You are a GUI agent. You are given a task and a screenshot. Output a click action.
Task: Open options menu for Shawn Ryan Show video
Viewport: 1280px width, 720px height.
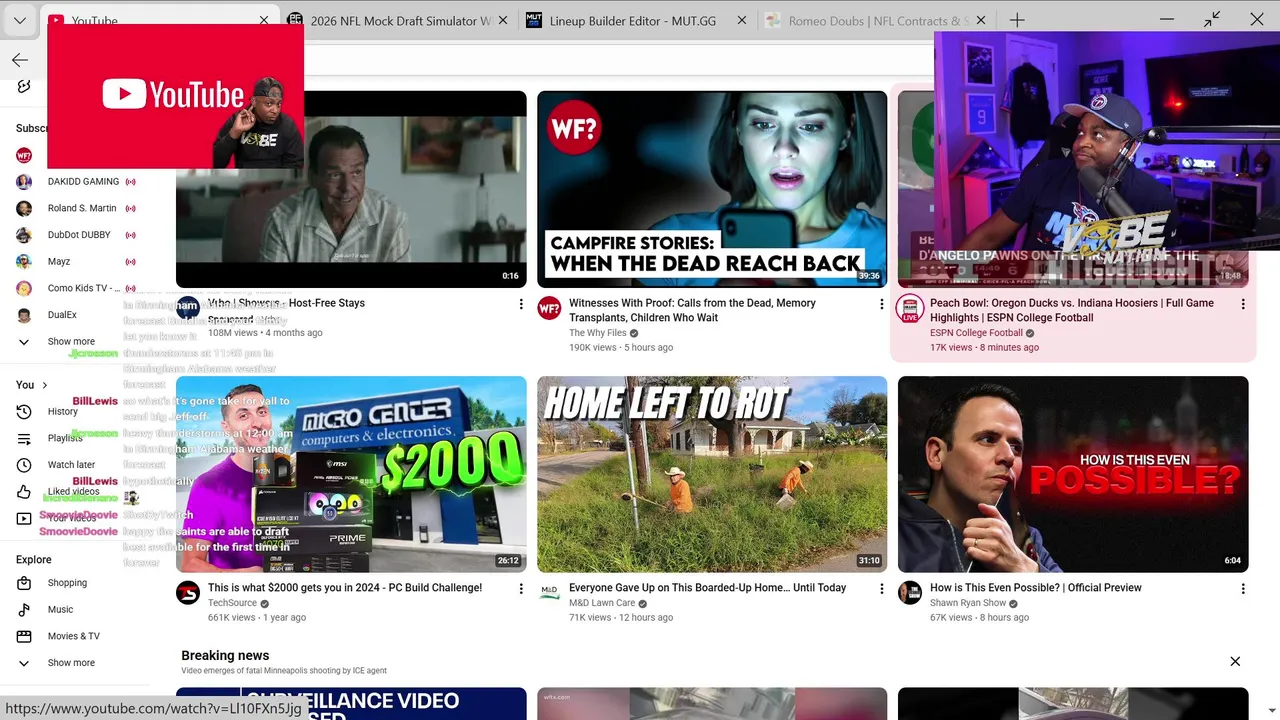pyautogui.click(x=1243, y=589)
